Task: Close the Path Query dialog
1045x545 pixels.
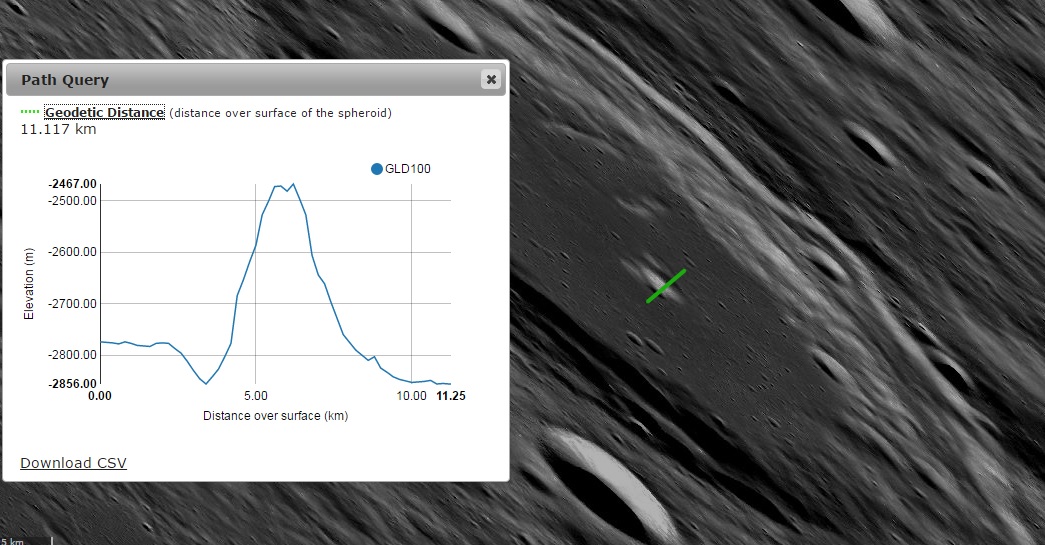Action: 490,80
